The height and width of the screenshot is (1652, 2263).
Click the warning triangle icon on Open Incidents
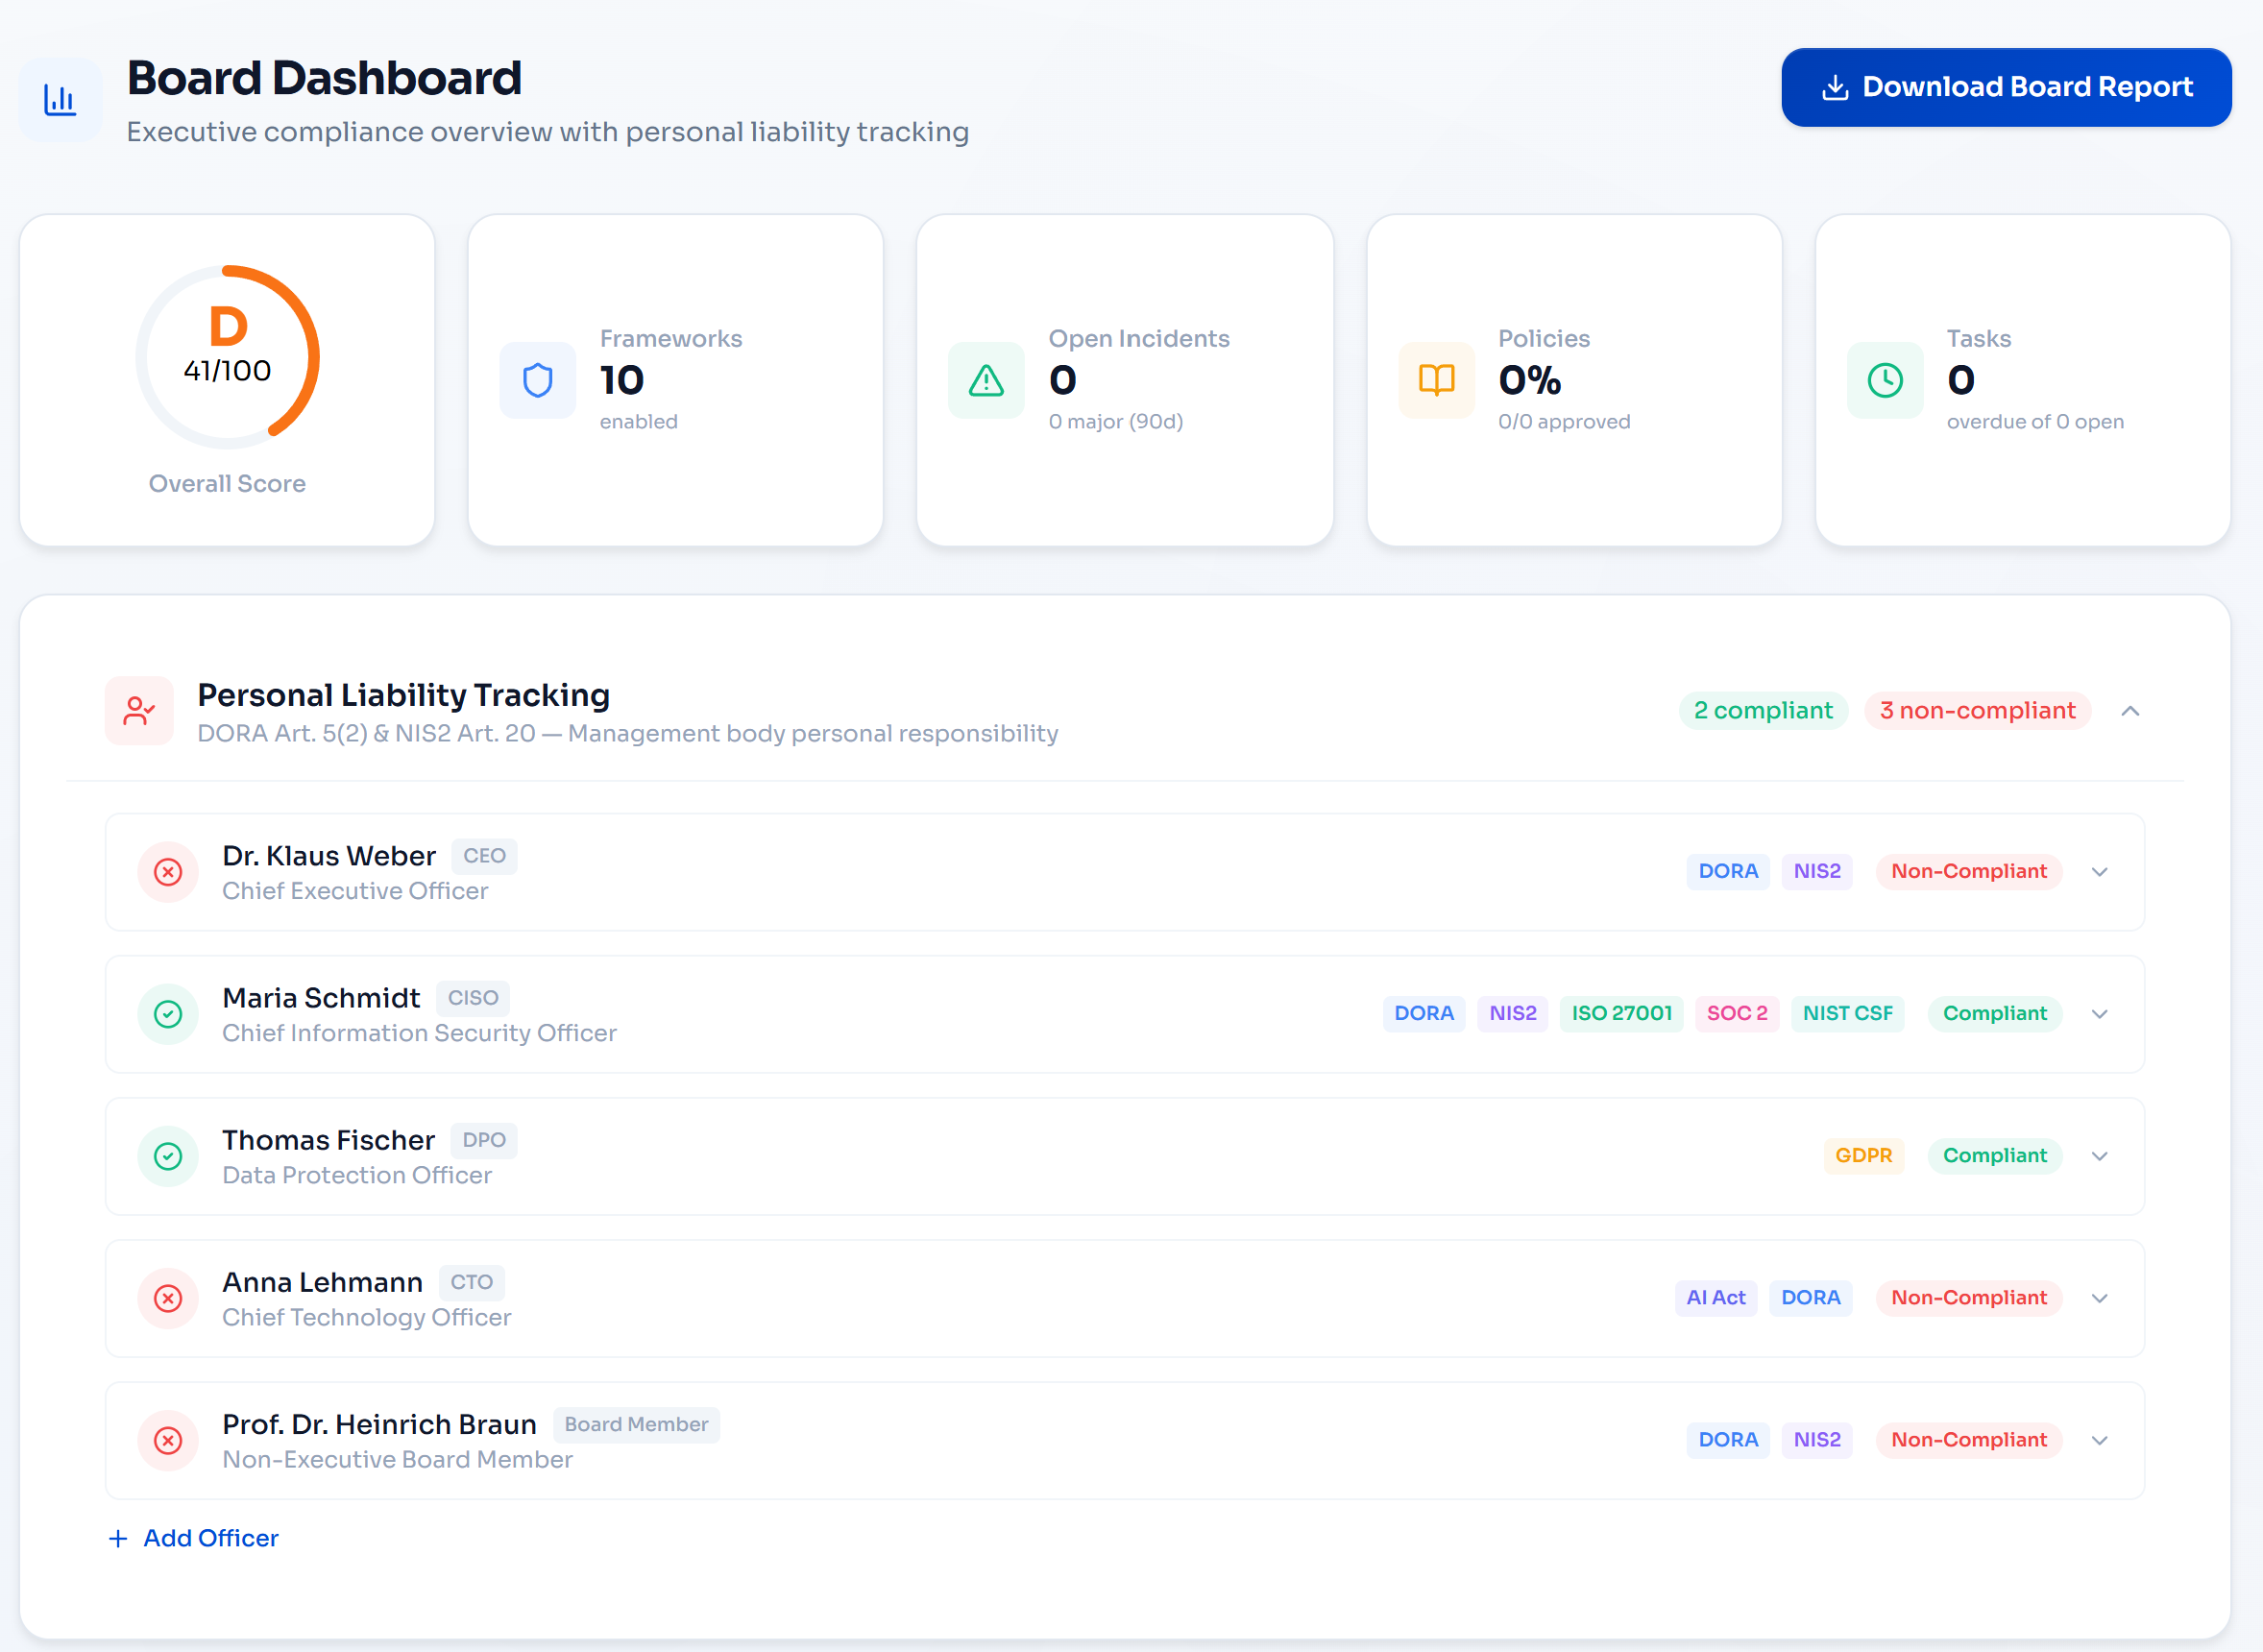[985, 380]
